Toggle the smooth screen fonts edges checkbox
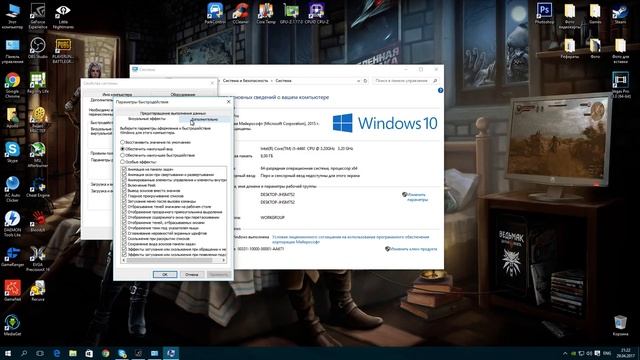 pos(124,233)
